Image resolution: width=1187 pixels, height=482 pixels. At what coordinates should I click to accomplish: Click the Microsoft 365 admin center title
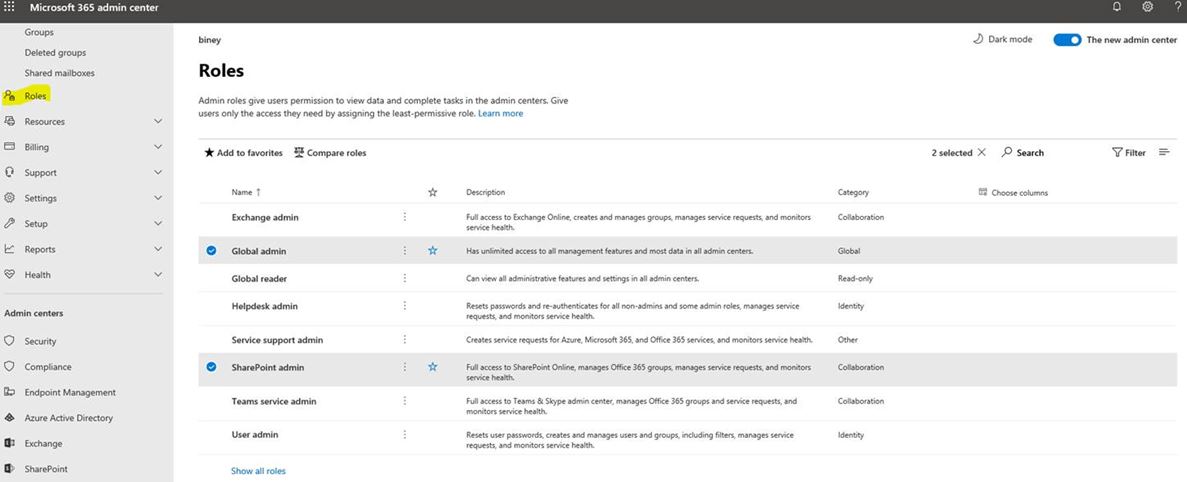pos(94,8)
